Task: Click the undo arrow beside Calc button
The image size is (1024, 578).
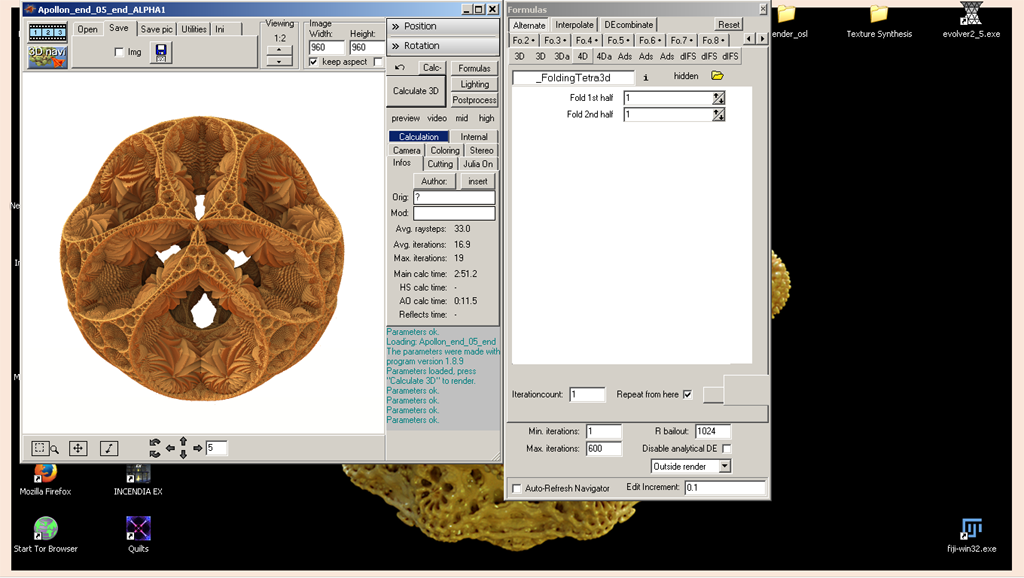Action: coord(400,68)
